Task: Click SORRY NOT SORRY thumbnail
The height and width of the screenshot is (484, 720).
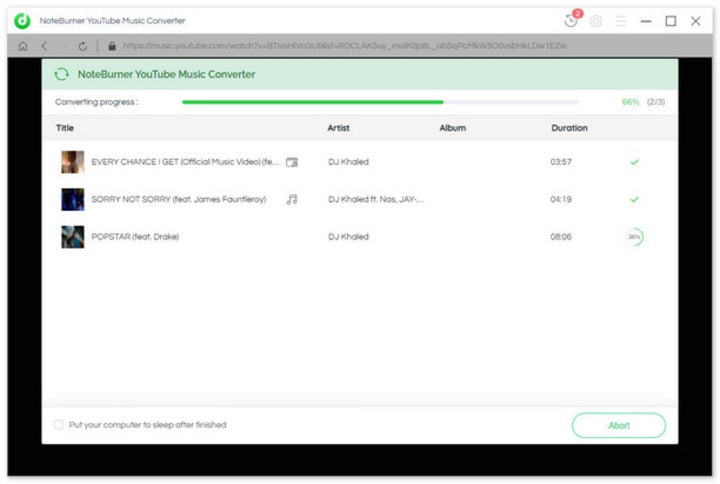Action: tap(73, 199)
